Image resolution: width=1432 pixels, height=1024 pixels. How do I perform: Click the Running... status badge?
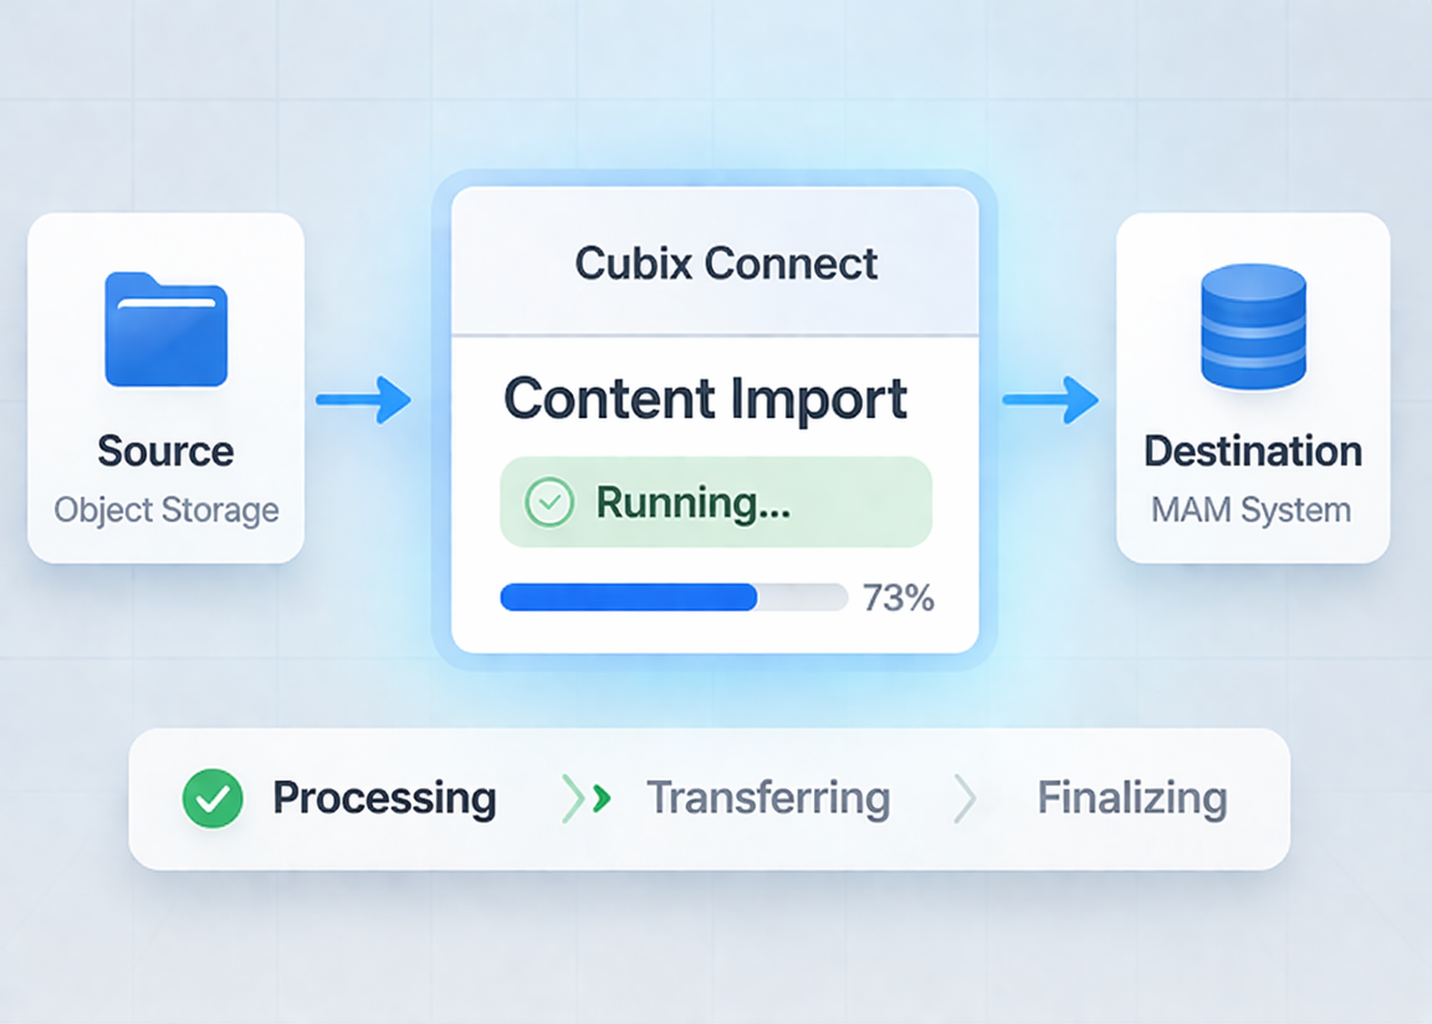pos(715,502)
